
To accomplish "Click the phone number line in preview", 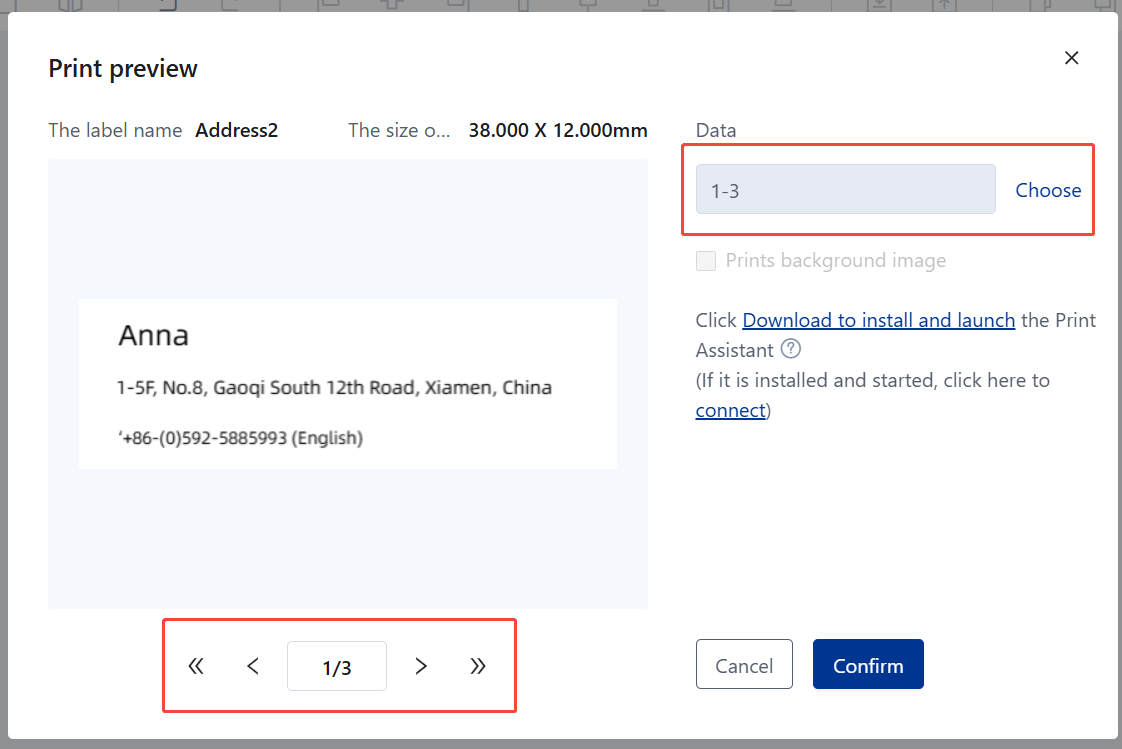I will (240, 438).
